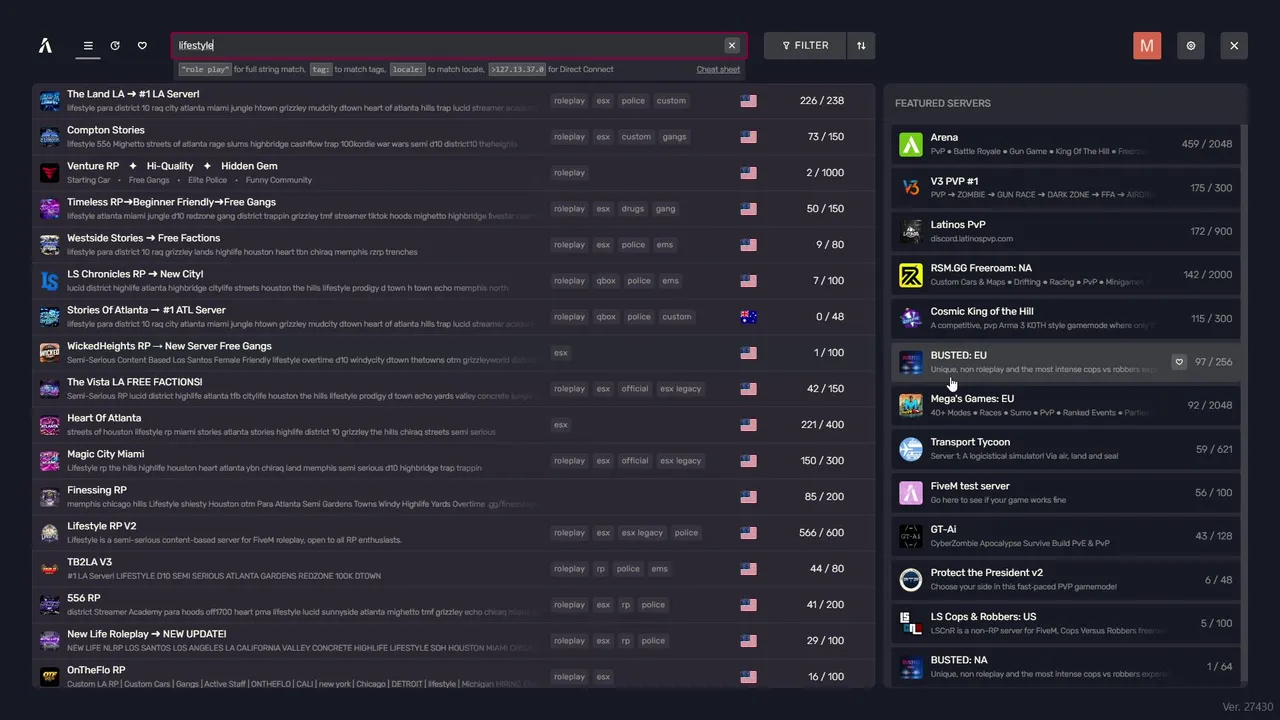Open BUSTED: NA featured server
Viewport: 1280px width, 720px height.
(x=1066, y=666)
